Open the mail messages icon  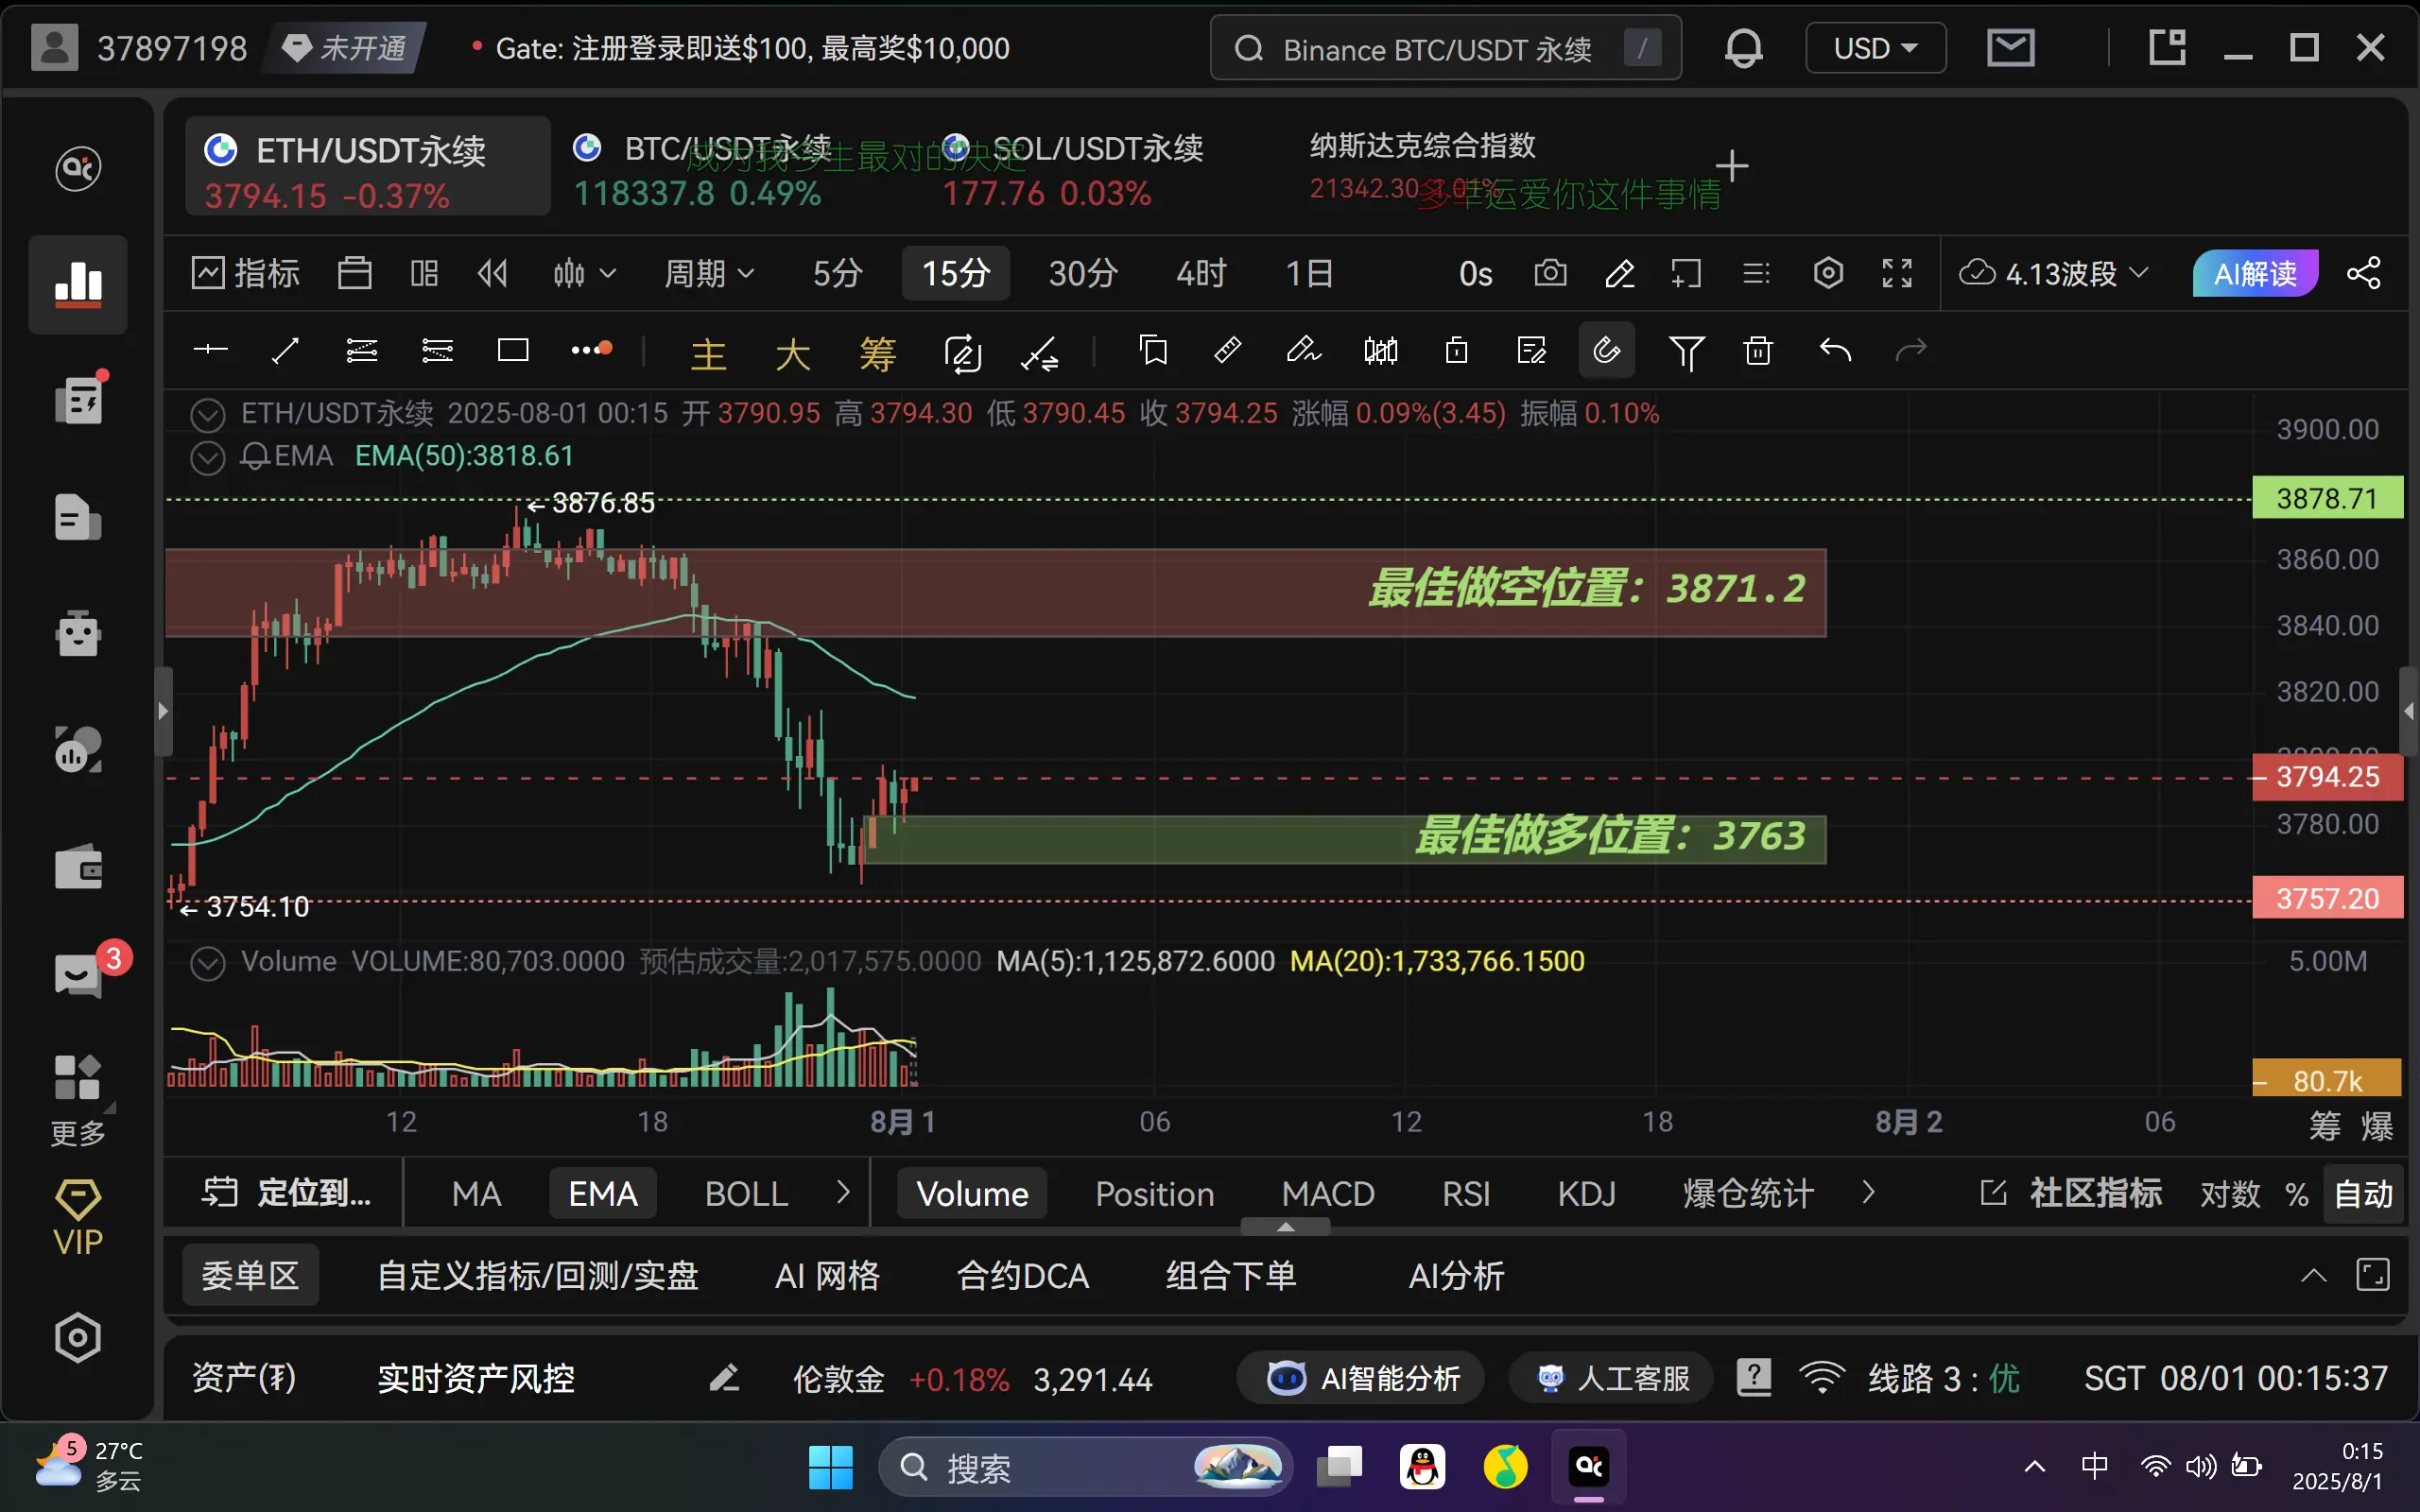tap(2010, 48)
